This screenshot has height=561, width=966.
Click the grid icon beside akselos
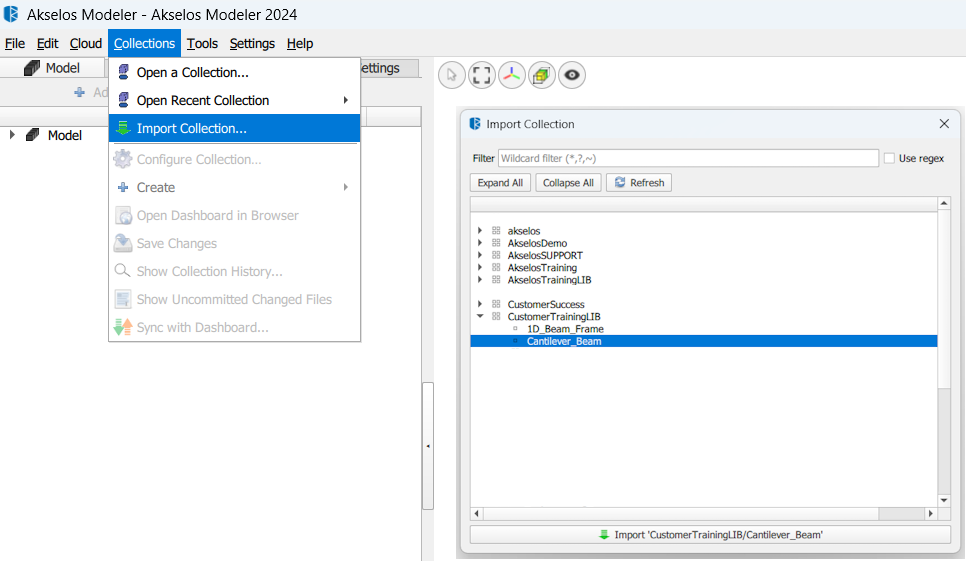496,230
